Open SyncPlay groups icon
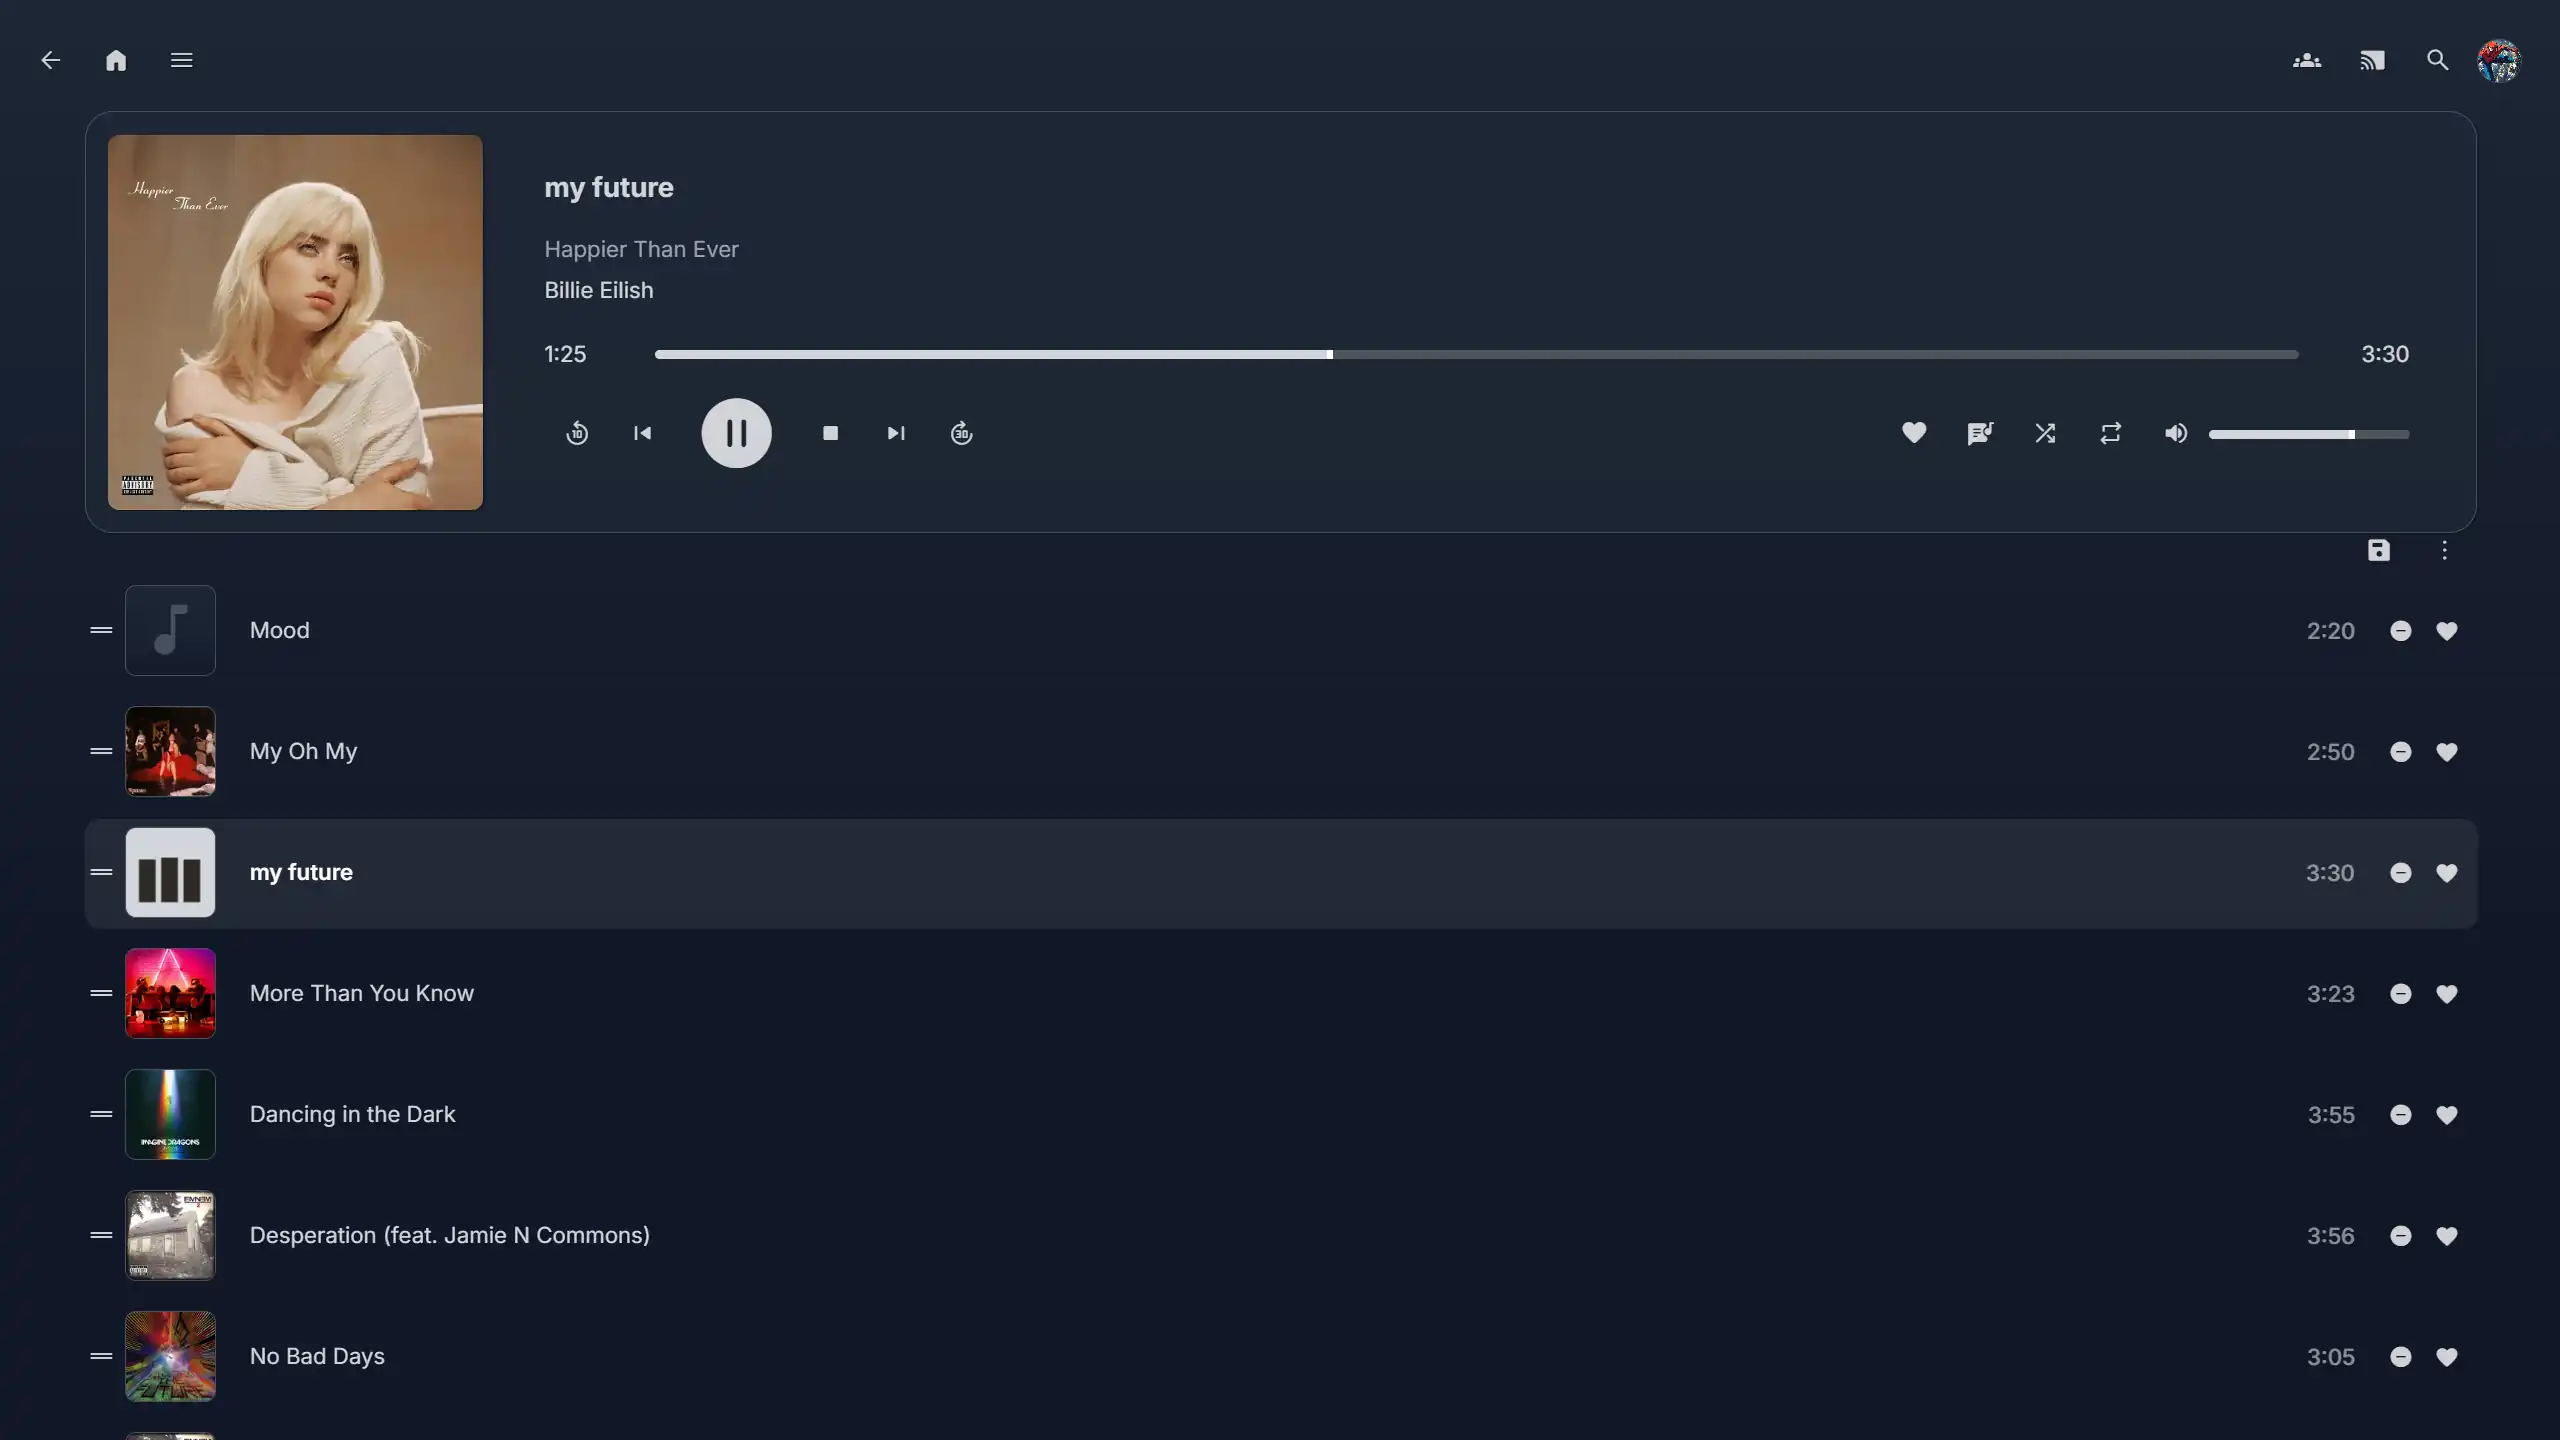 pyautogui.click(x=2307, y=60)
